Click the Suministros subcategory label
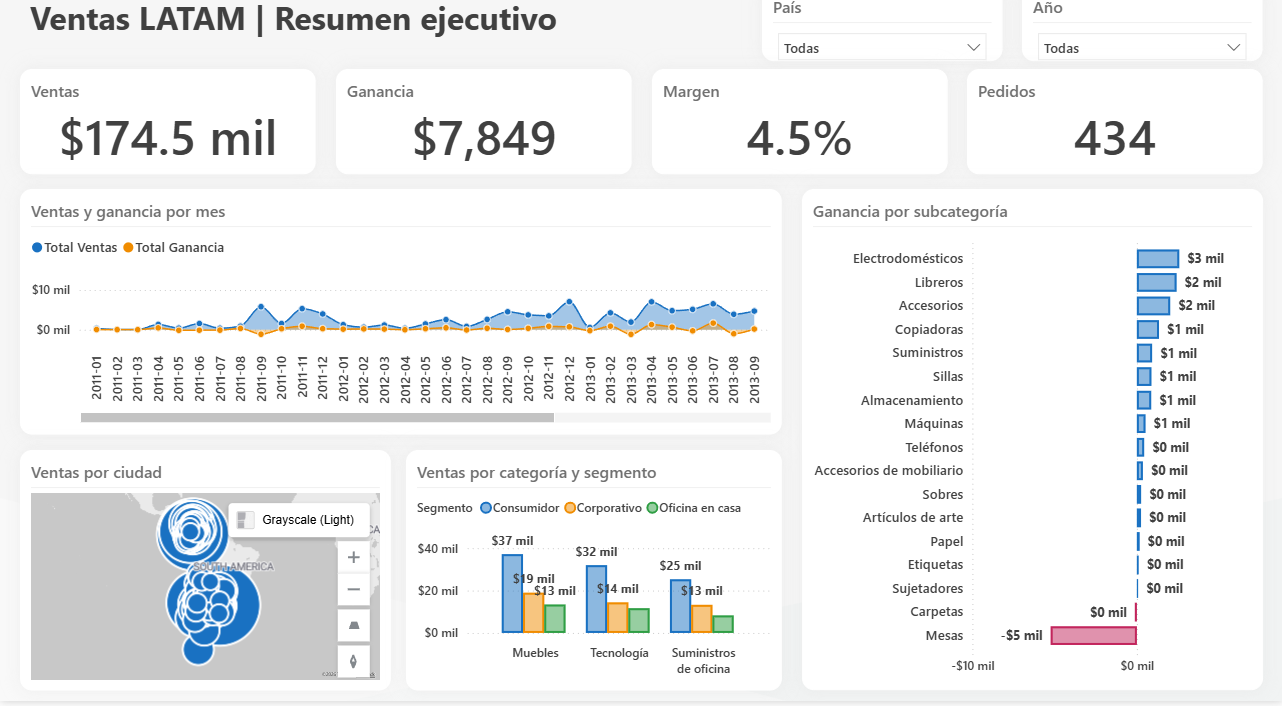The width and height of the screenshot is (1282, 706). (928, 352)
